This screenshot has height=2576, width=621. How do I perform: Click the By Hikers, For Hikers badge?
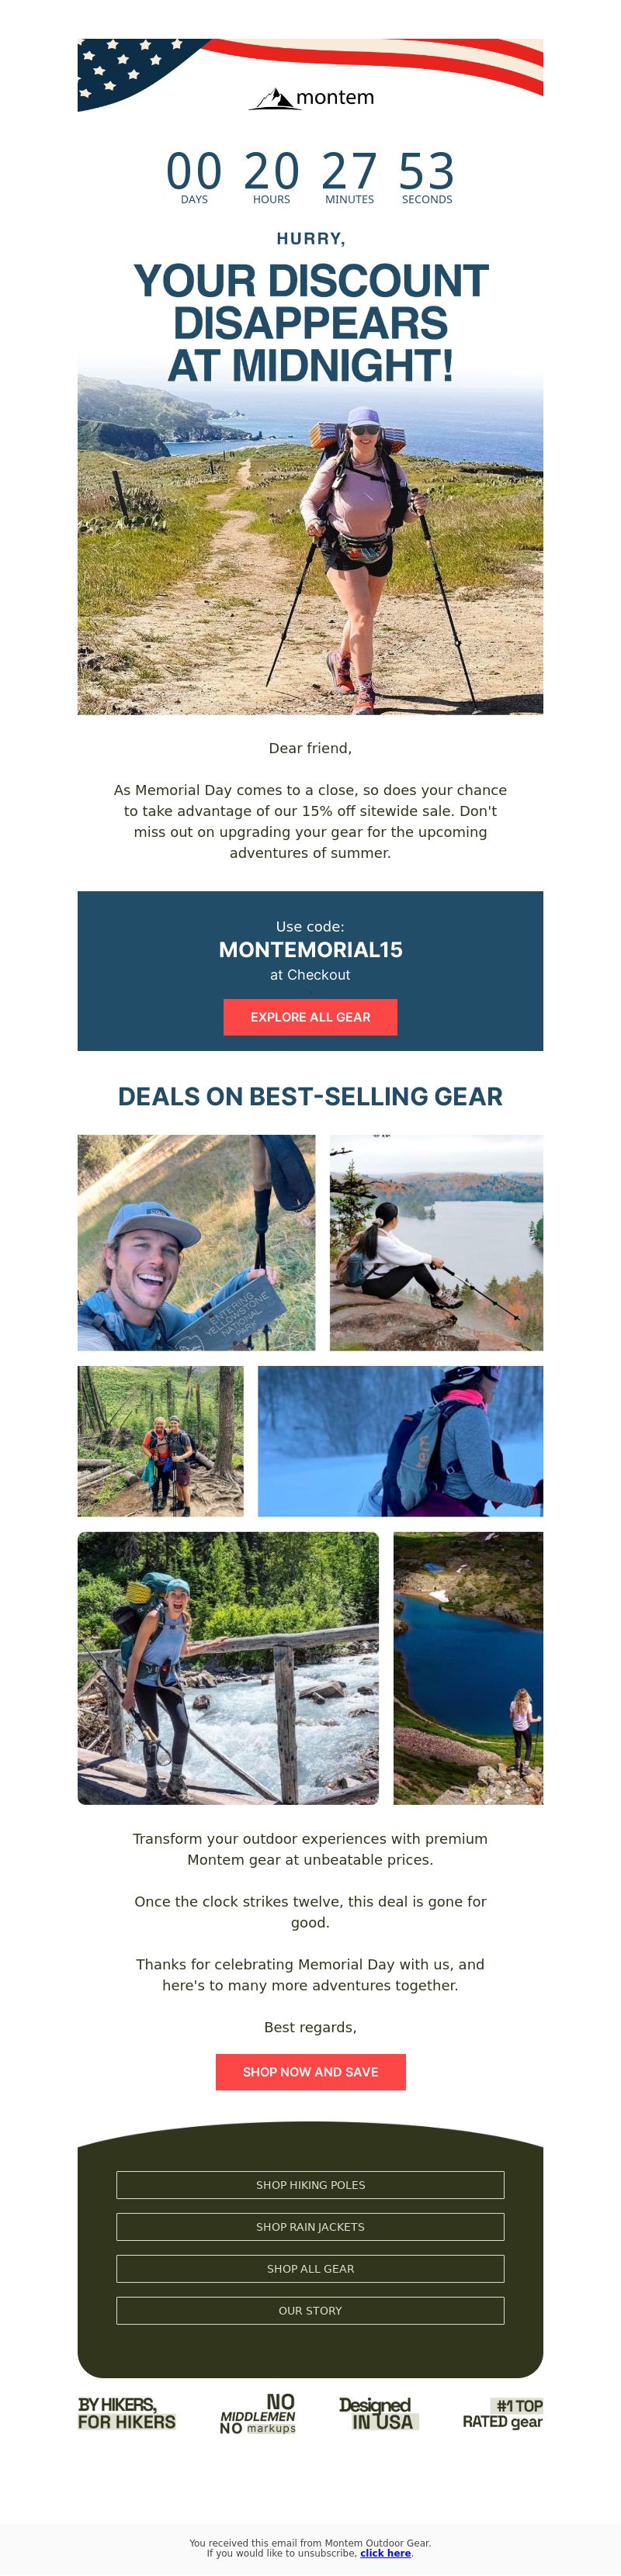click(x=127, y=2412)
